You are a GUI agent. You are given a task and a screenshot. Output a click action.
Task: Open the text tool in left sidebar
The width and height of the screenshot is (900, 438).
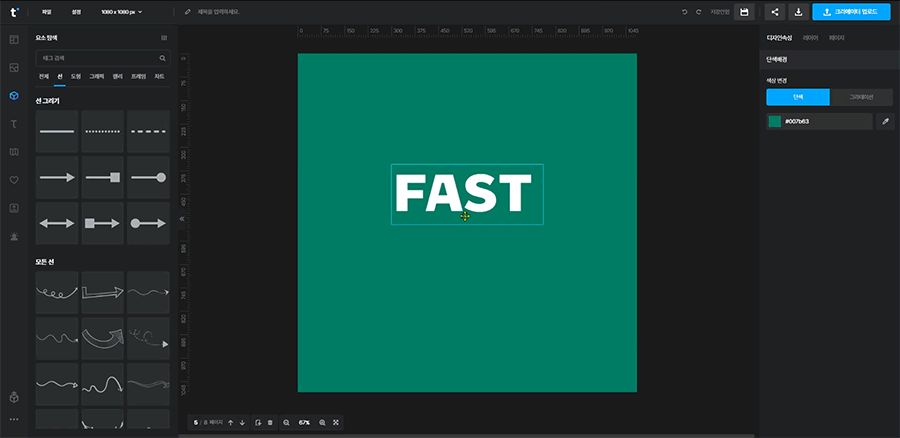click(x=14, y=124)
